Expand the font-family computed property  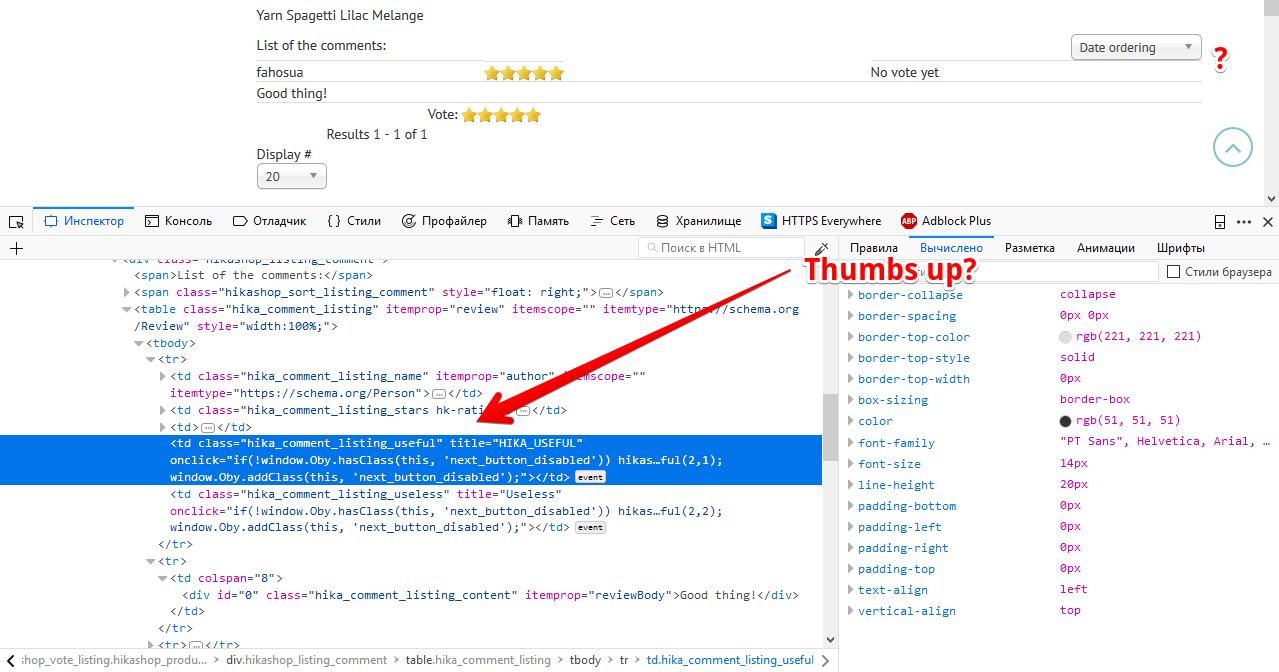(x=851, y=442)
